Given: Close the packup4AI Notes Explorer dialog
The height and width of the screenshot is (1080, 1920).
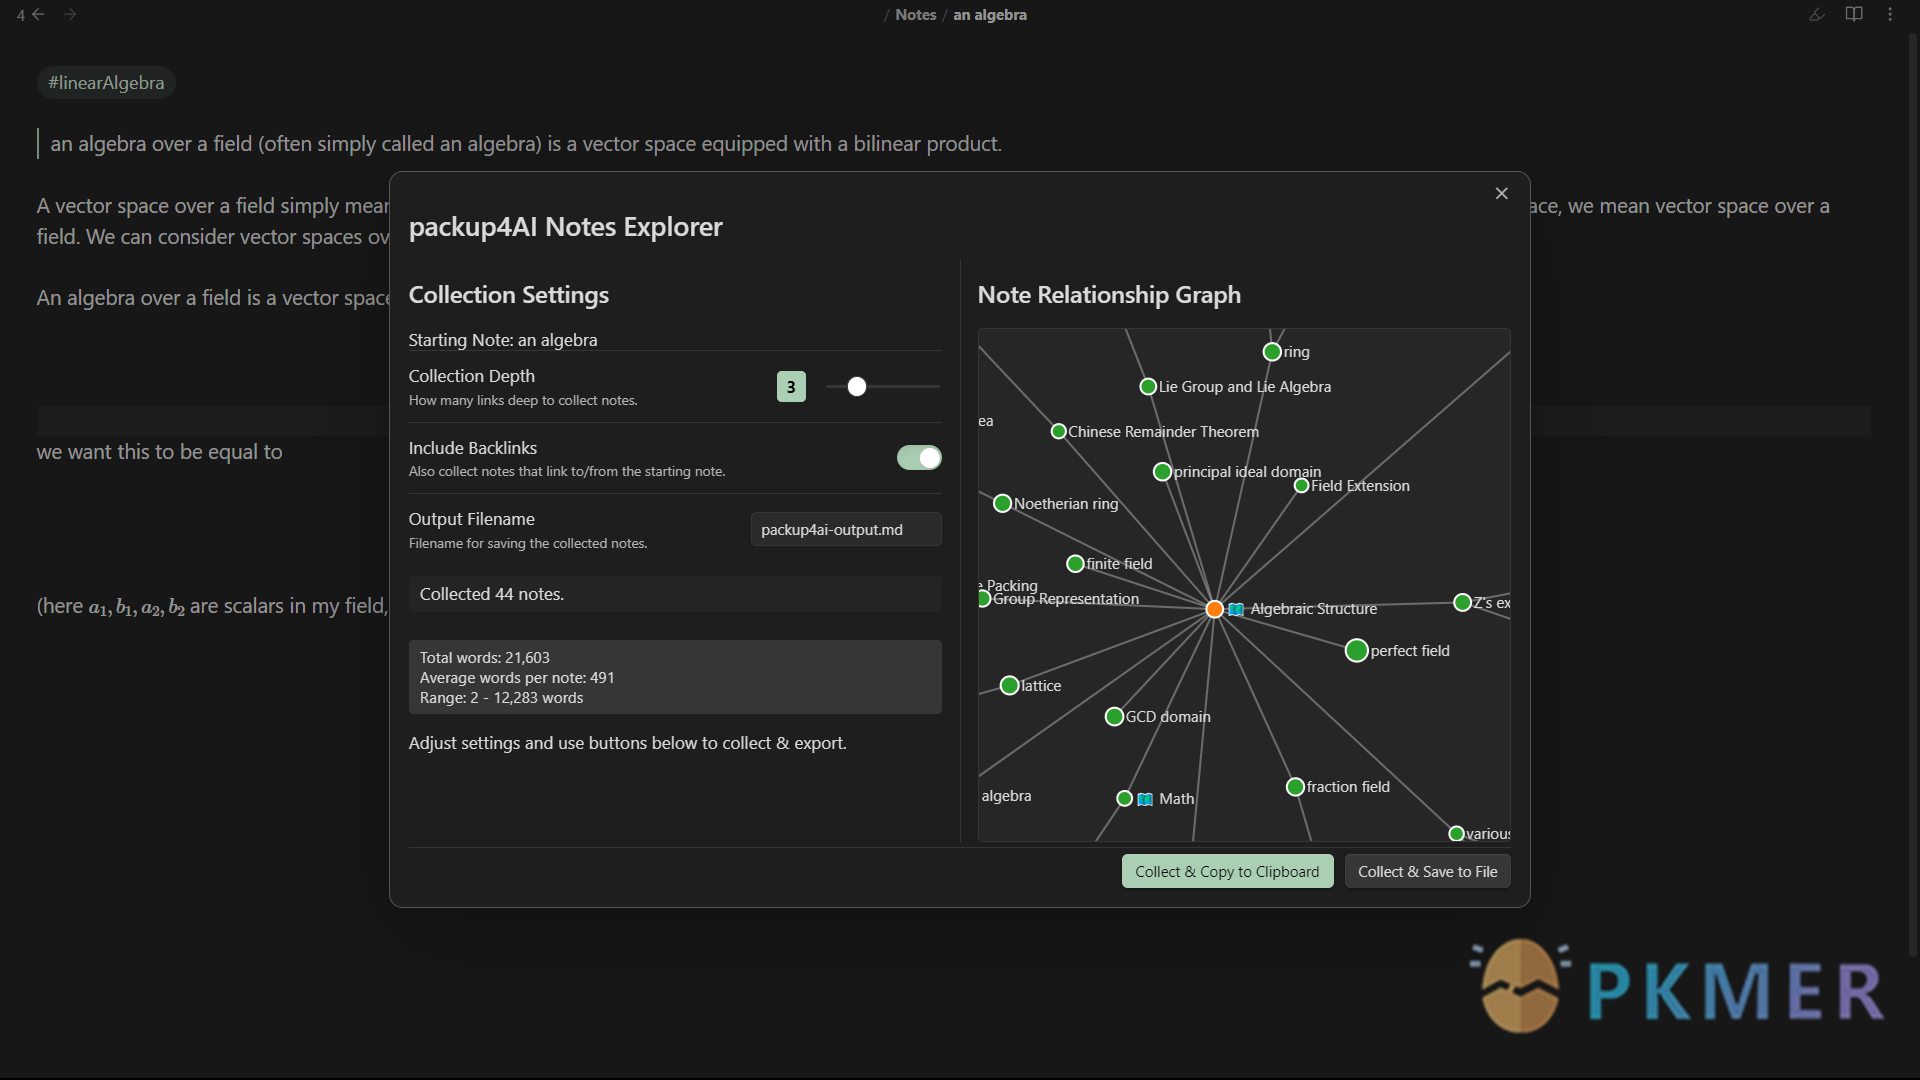Looking at the screenshot, I should click(1501, 193).
